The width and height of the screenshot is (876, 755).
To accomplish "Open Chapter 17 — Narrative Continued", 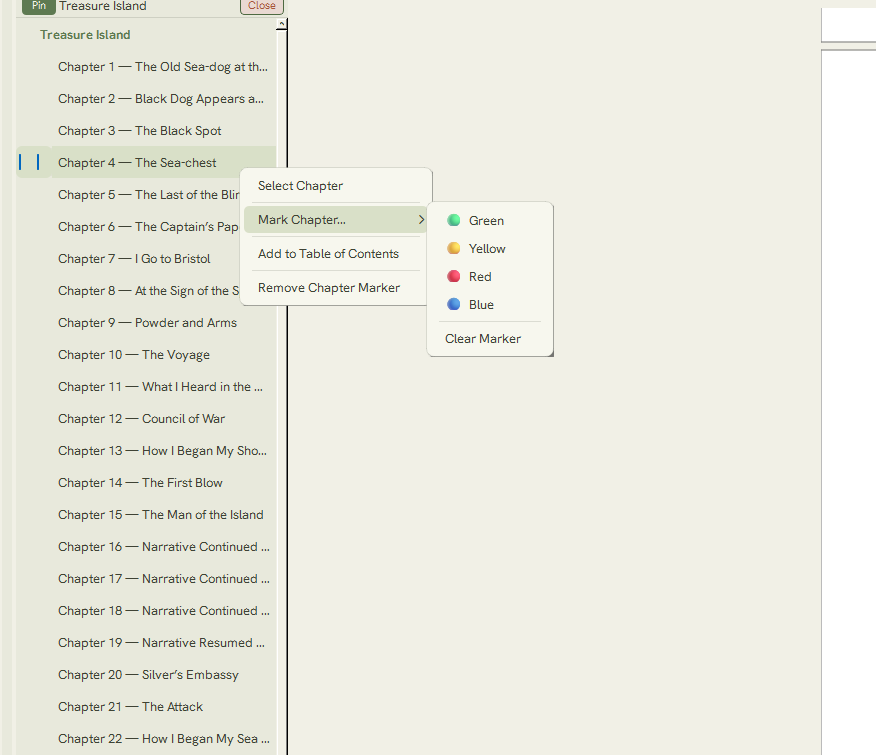I will (x=163, y=578).
